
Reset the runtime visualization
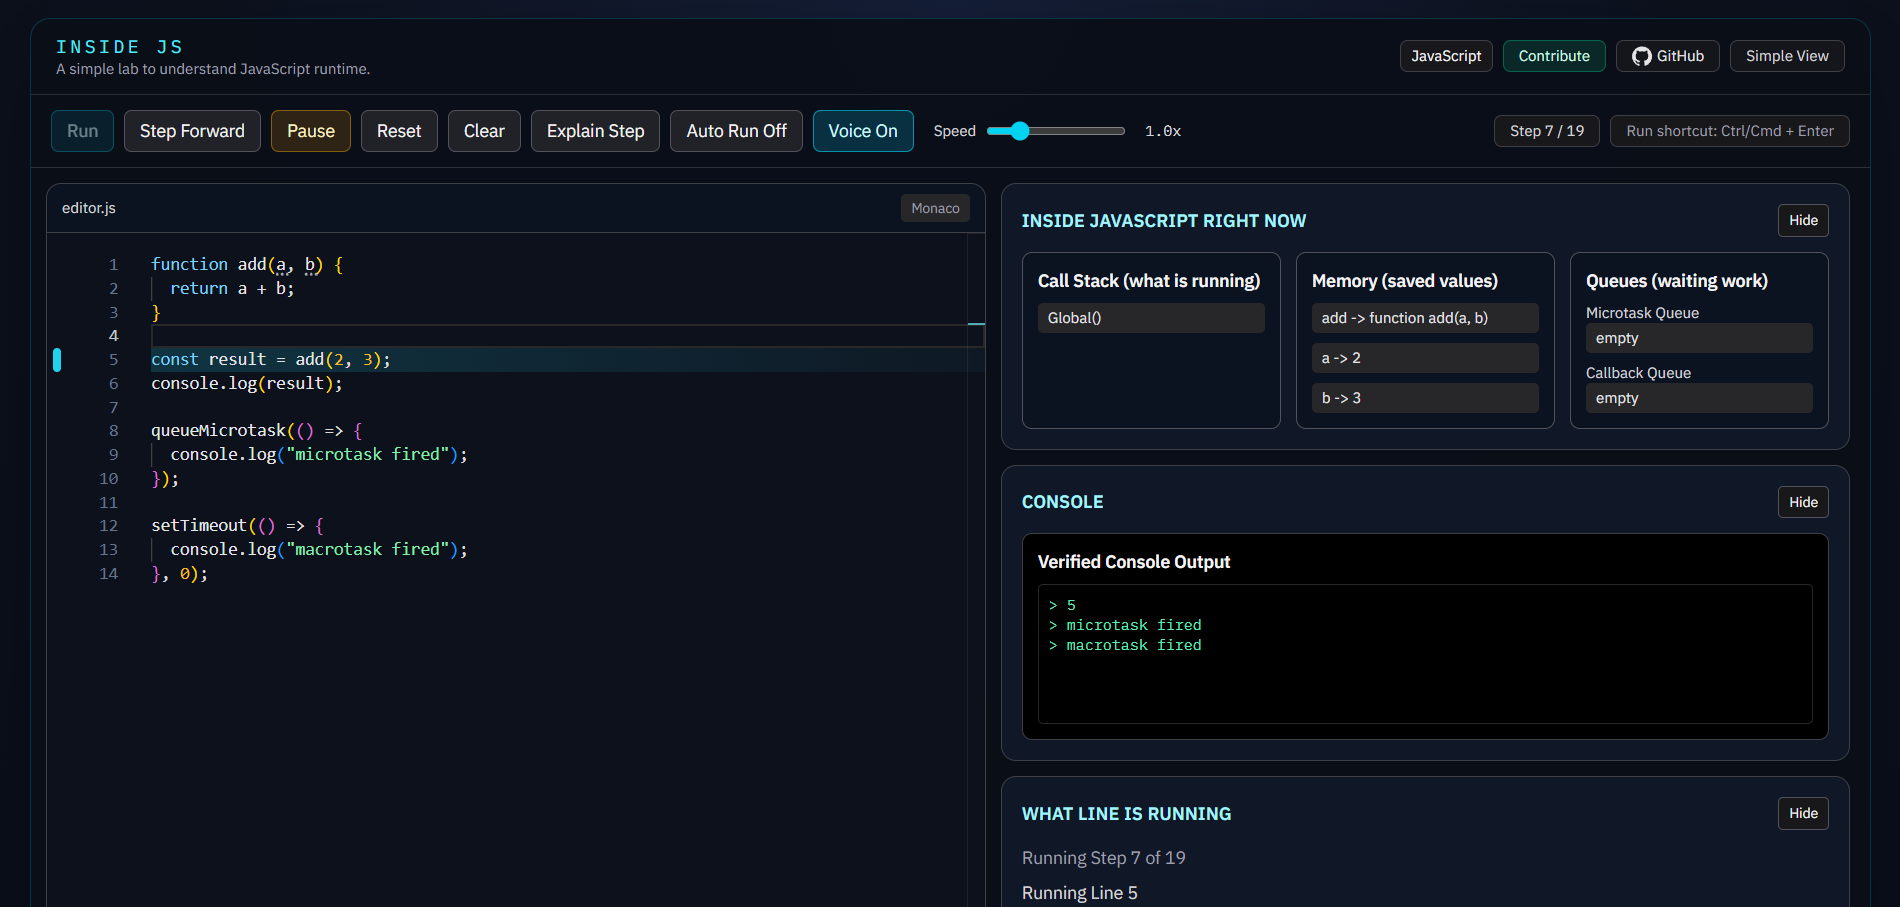pos(399,130)
